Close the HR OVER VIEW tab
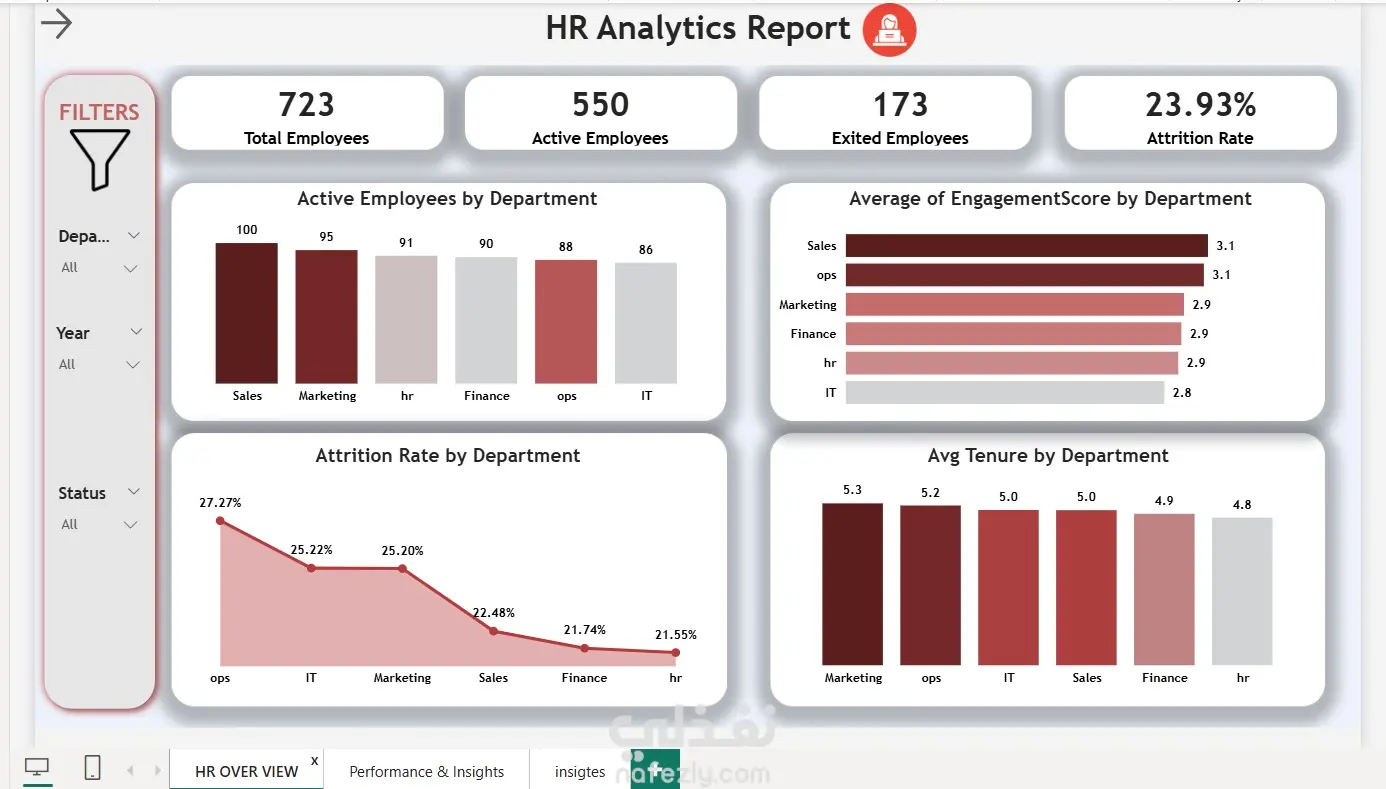This screenshot has width=1386, height=789. click(x=314, y=761)
